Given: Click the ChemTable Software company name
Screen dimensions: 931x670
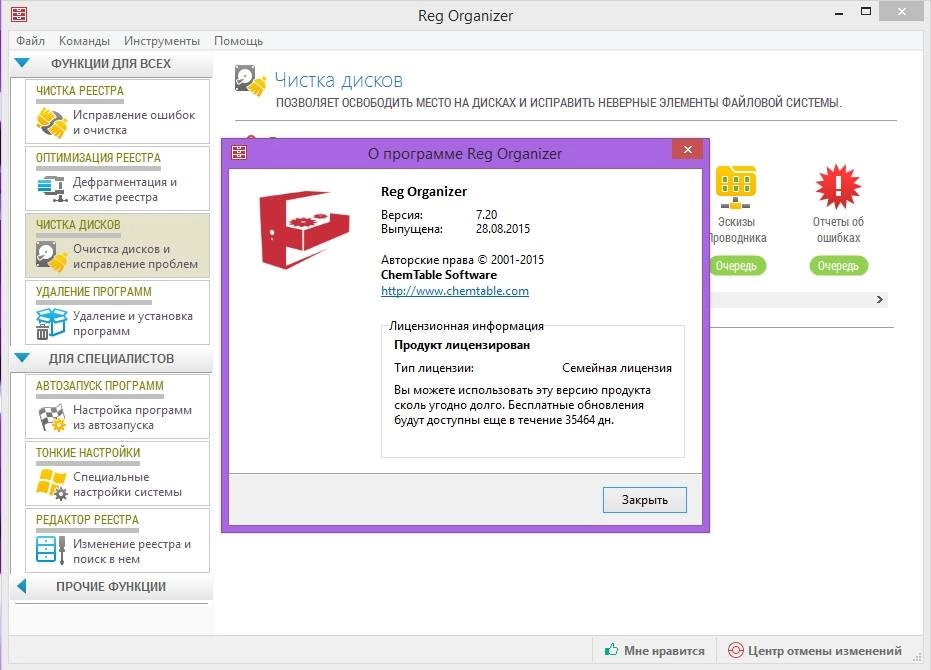Looking at the screenshot, I should (439, 275).
